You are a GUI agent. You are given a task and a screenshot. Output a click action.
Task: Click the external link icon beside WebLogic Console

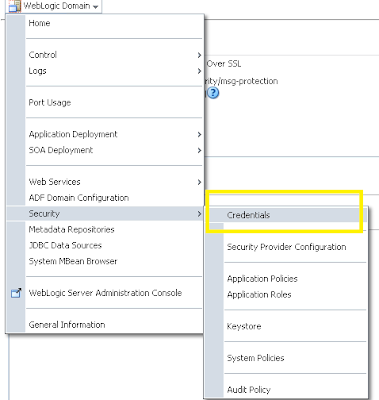click(16, 293)
